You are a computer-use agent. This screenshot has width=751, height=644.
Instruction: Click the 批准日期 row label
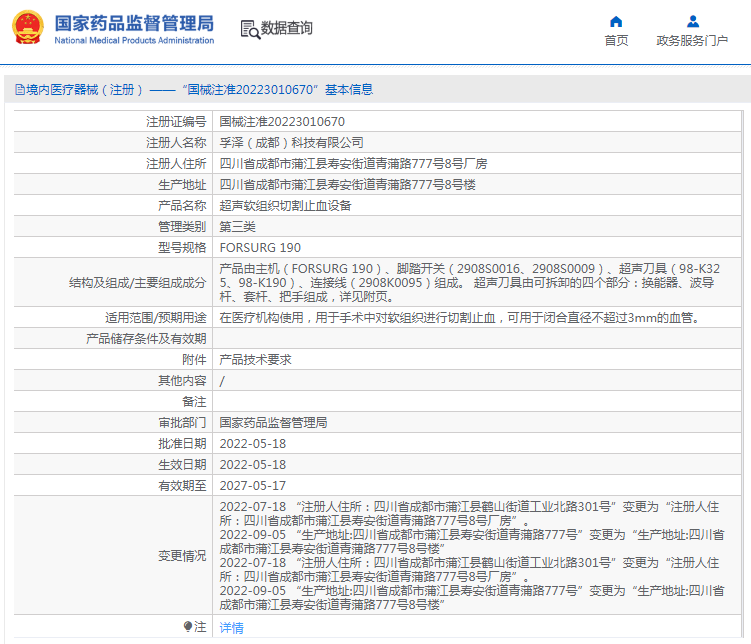point(182,444)
